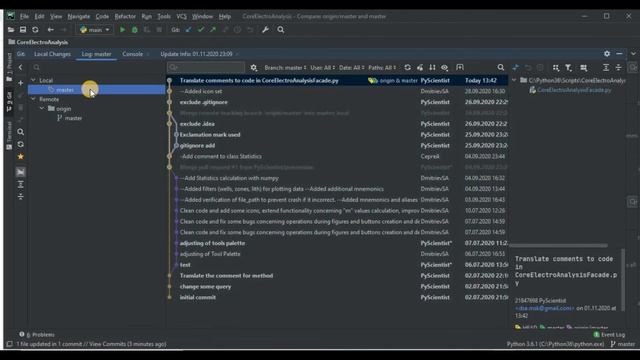Image resolution: width=640 pixels, height=360 pixels.
Task: Click the Open new Git log tab icon
Action: [x=460, y=68]
